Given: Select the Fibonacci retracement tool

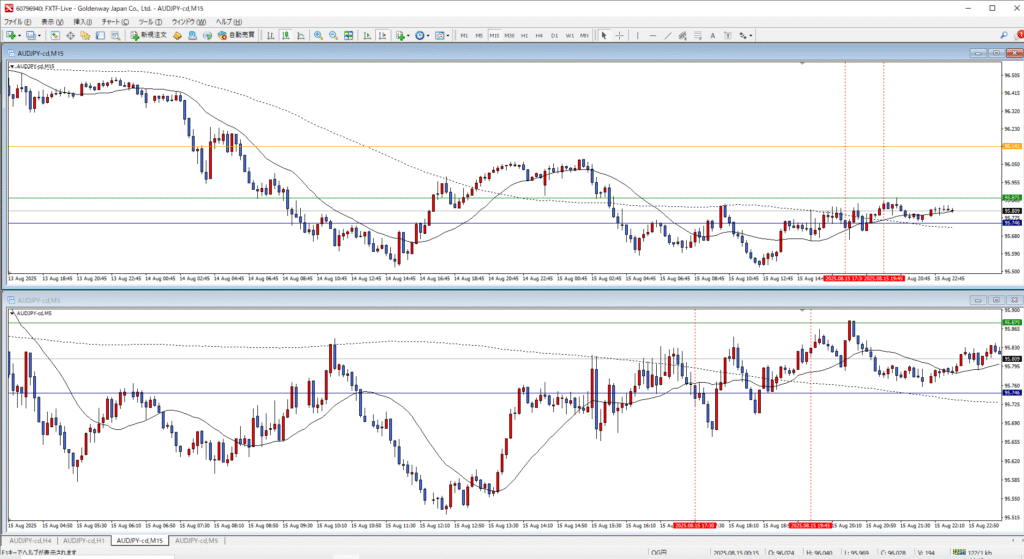Looking at the screenshot, I should [697, 35].
